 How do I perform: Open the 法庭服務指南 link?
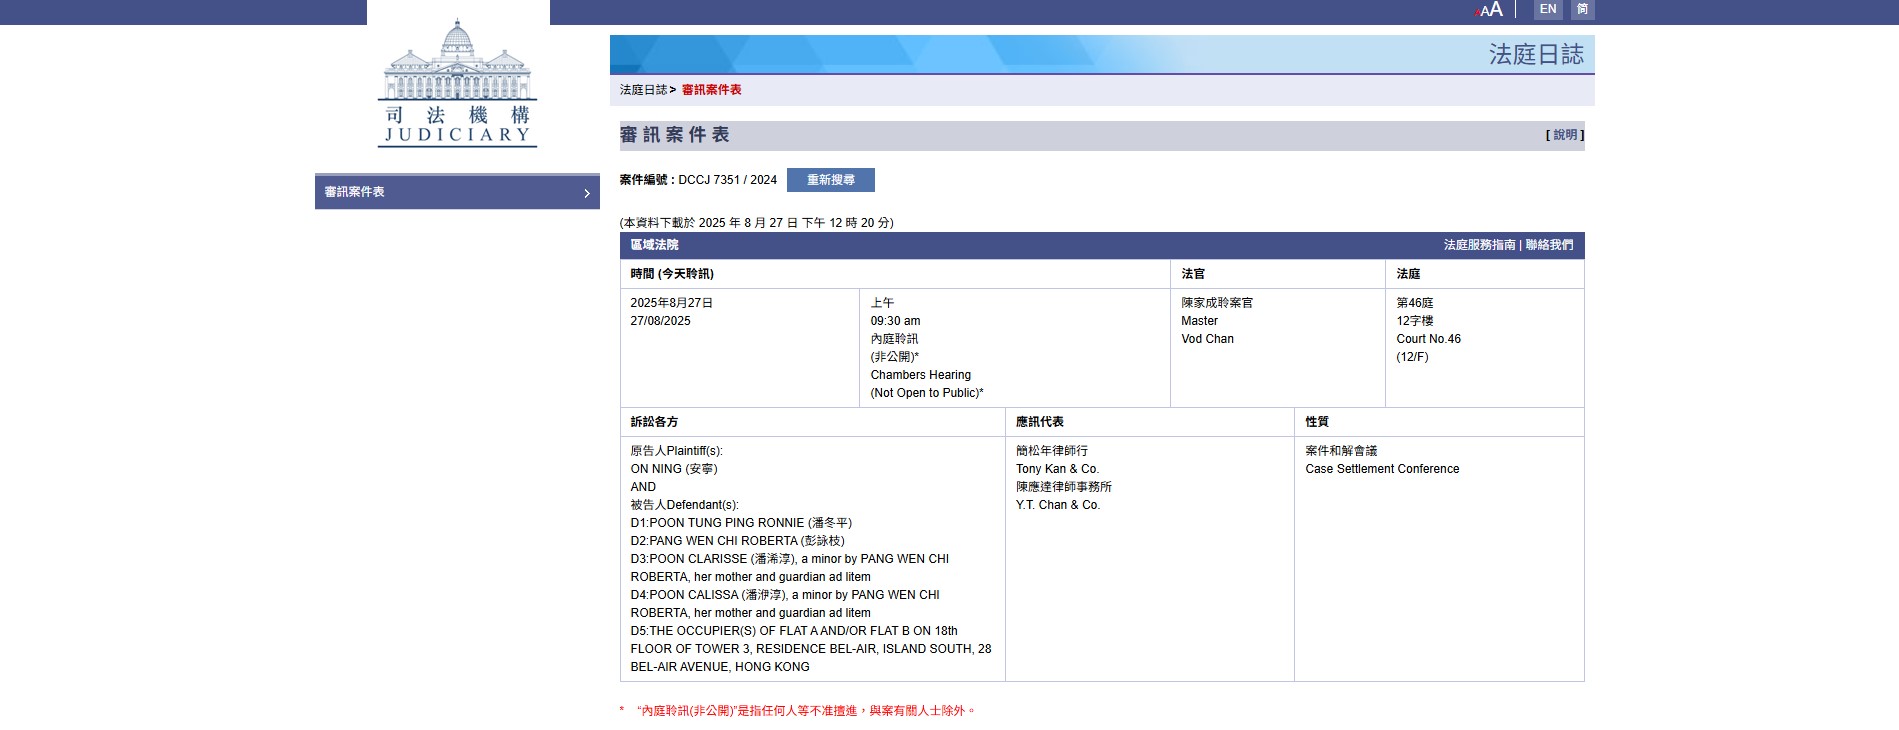pyautogui.click(x=1479, y=245)
